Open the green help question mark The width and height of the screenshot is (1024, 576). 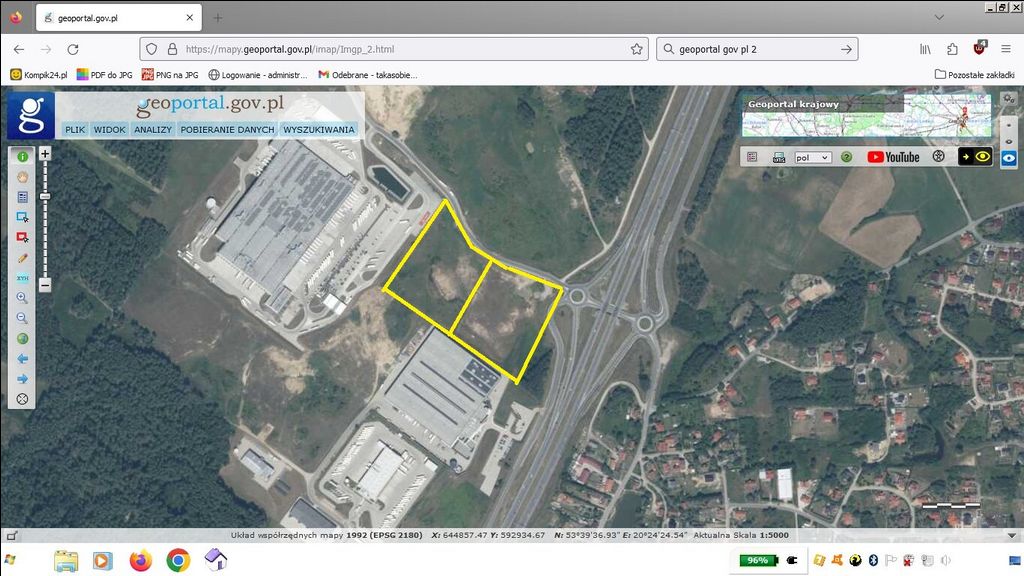point(846,157)
